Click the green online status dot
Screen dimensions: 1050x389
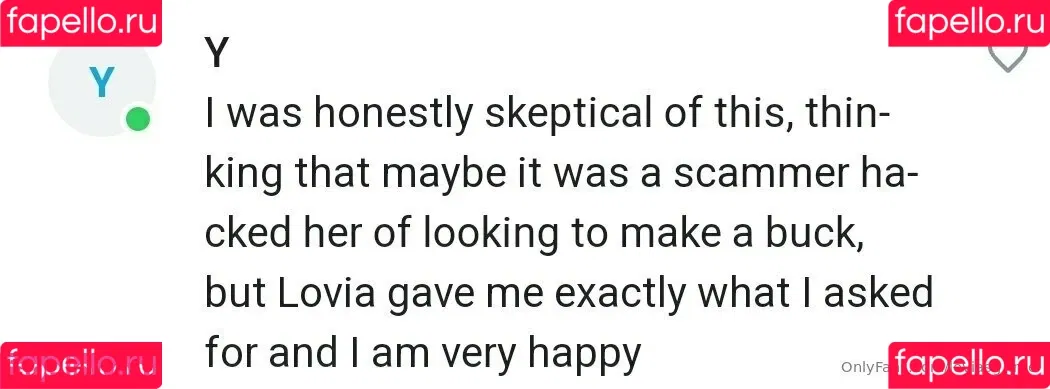point(139,121)
